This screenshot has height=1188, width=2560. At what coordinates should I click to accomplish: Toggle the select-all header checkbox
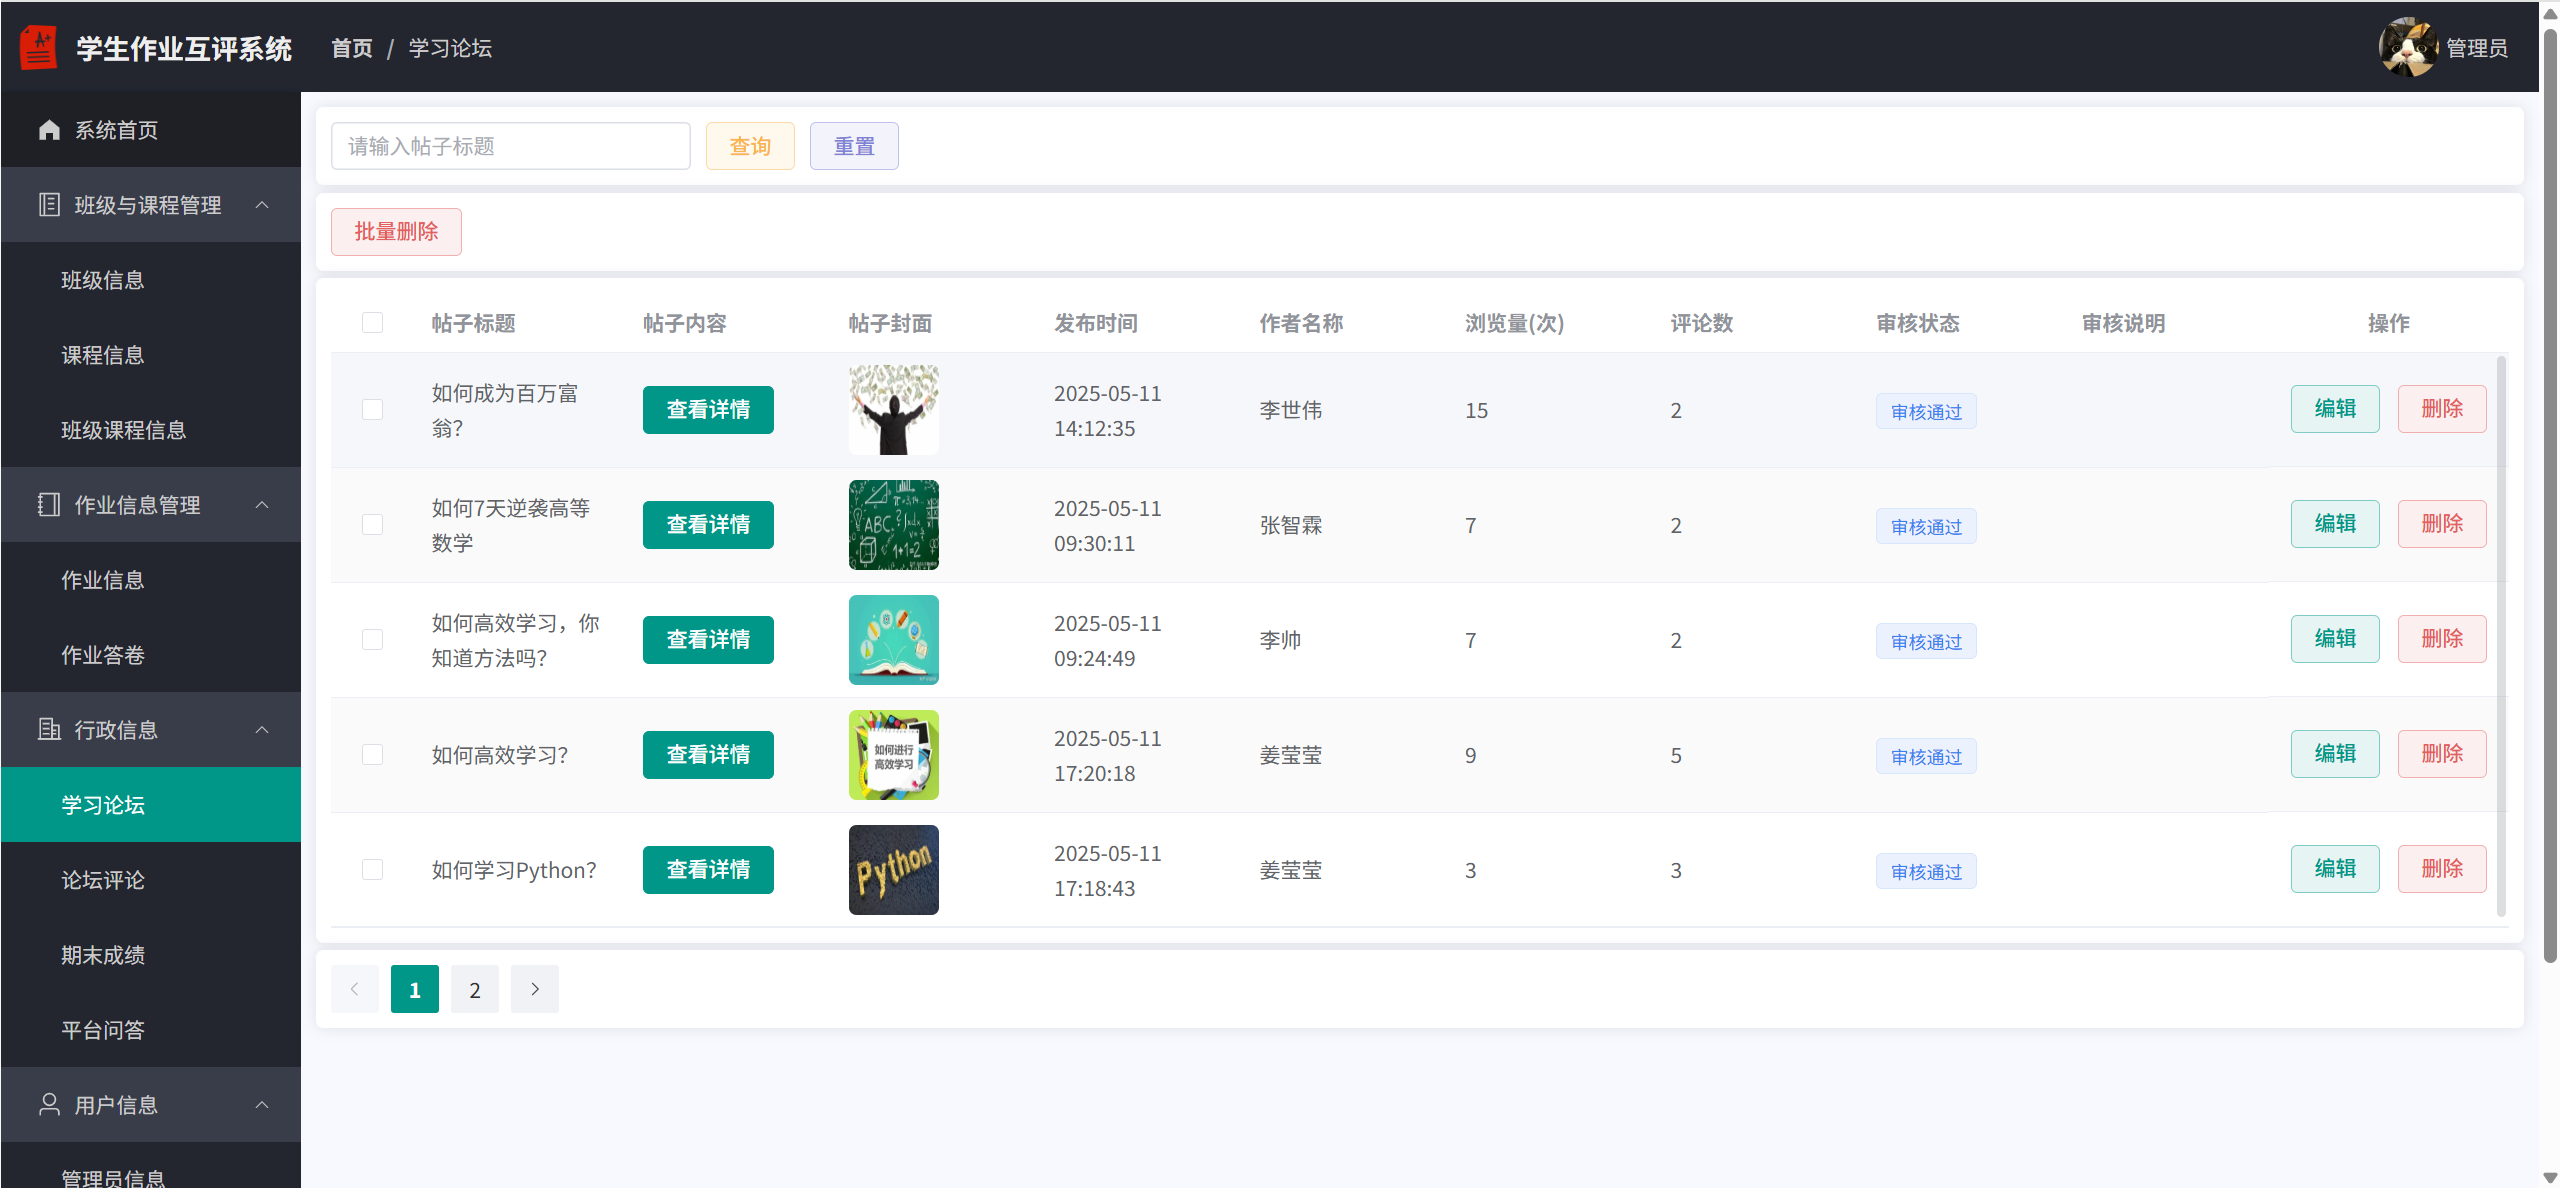click(372, 323)
